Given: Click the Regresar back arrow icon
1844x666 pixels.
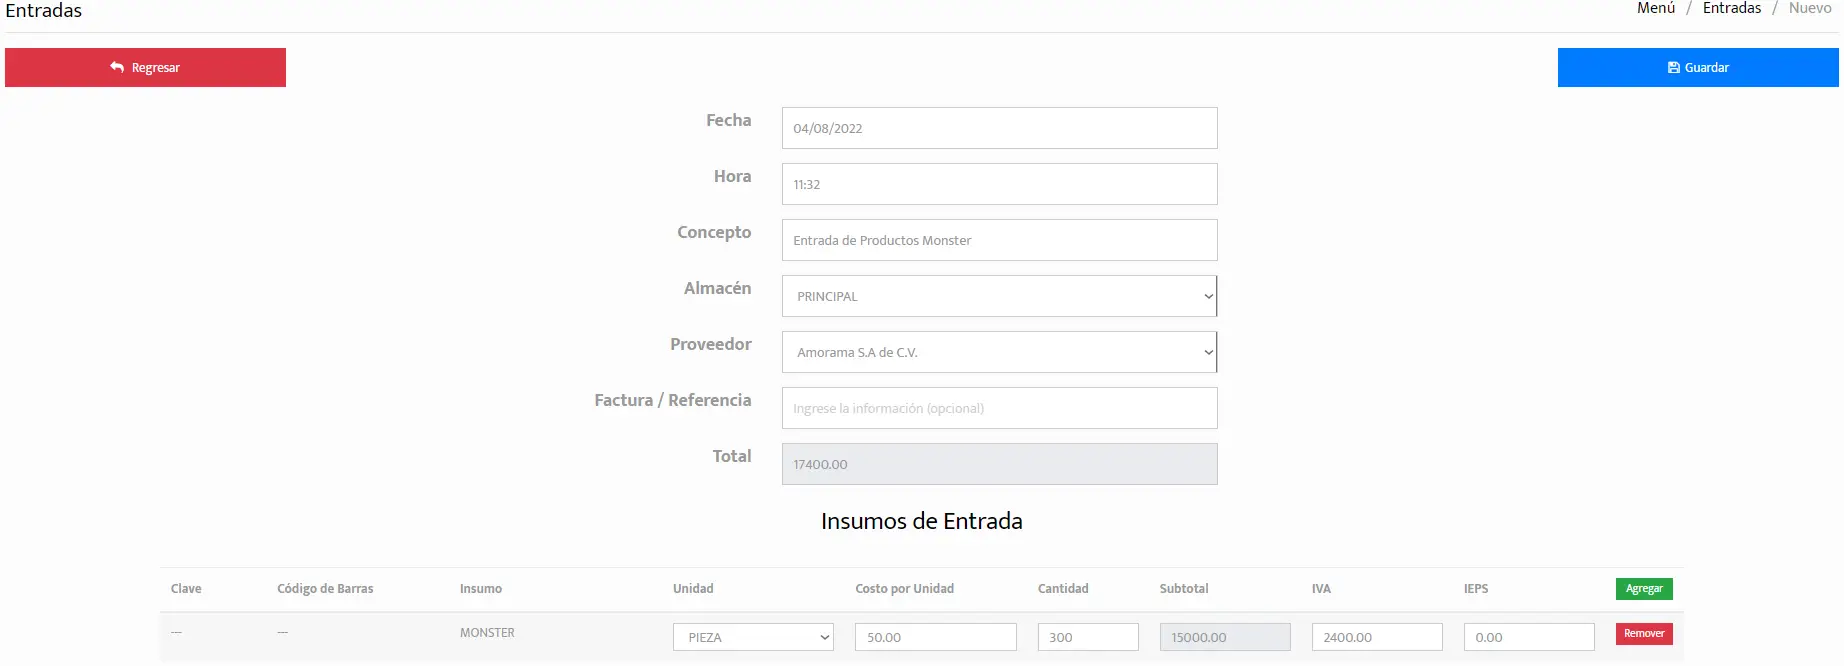Looking at the screenshot, I should point(117,67).
